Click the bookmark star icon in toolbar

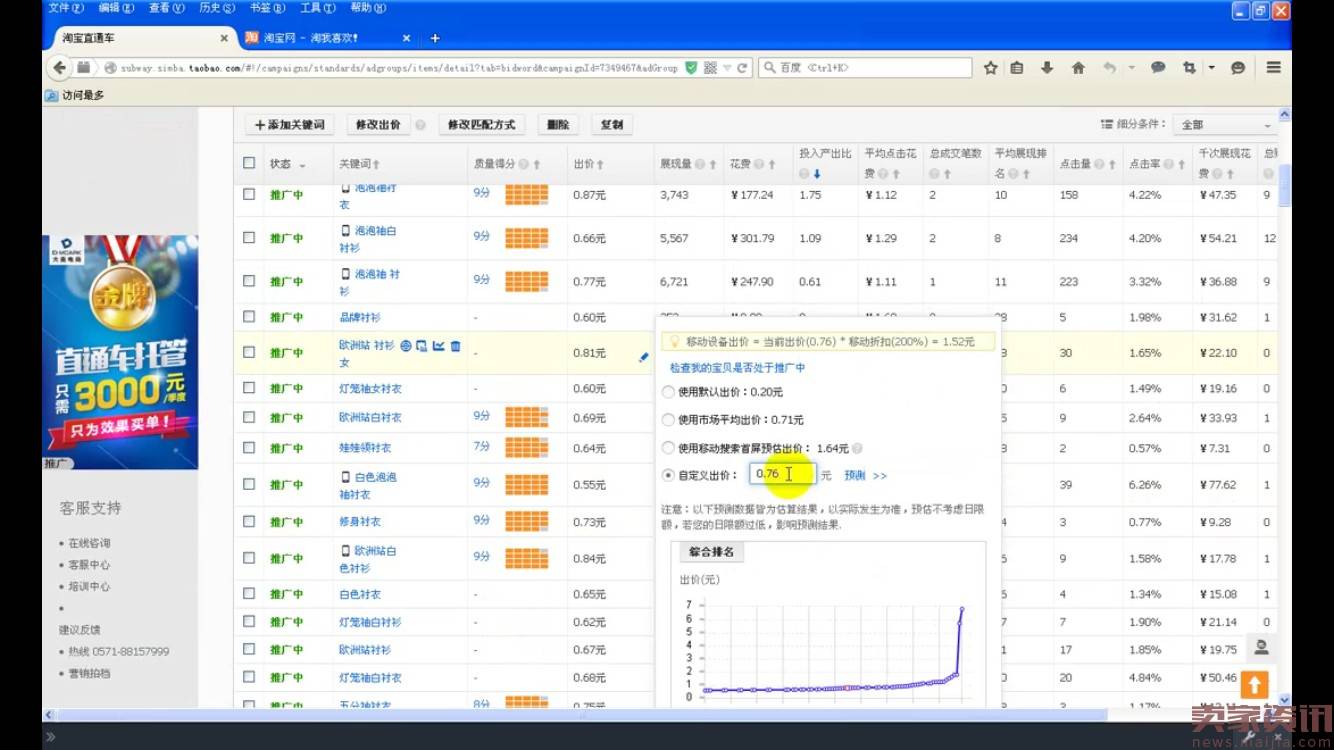990,68
